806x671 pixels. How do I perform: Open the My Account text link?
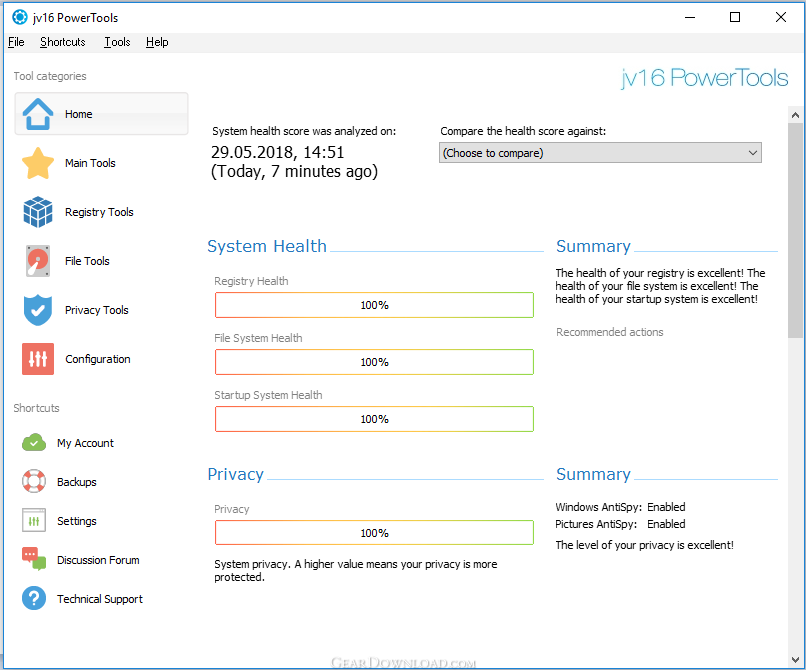(x=85, y=443)
